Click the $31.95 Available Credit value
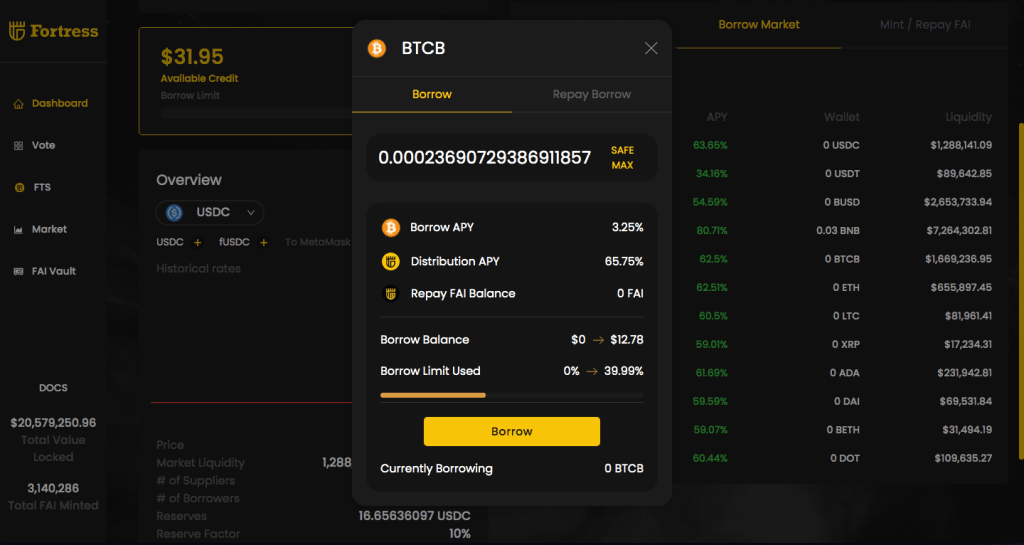Image resolution: width=1024 pixels, height=545 pixels. click(x=192, y=57)
